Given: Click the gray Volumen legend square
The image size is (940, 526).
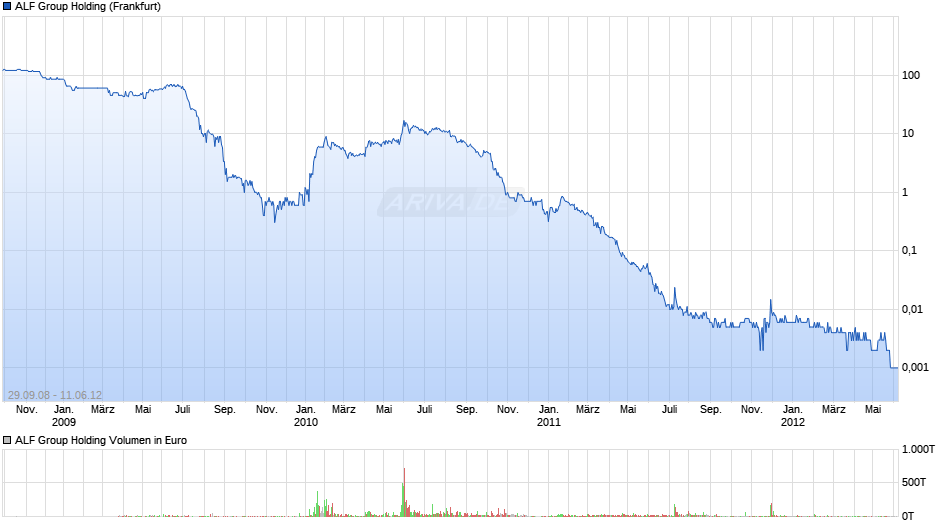Looking at the screenshot, I should pos(7,440).
